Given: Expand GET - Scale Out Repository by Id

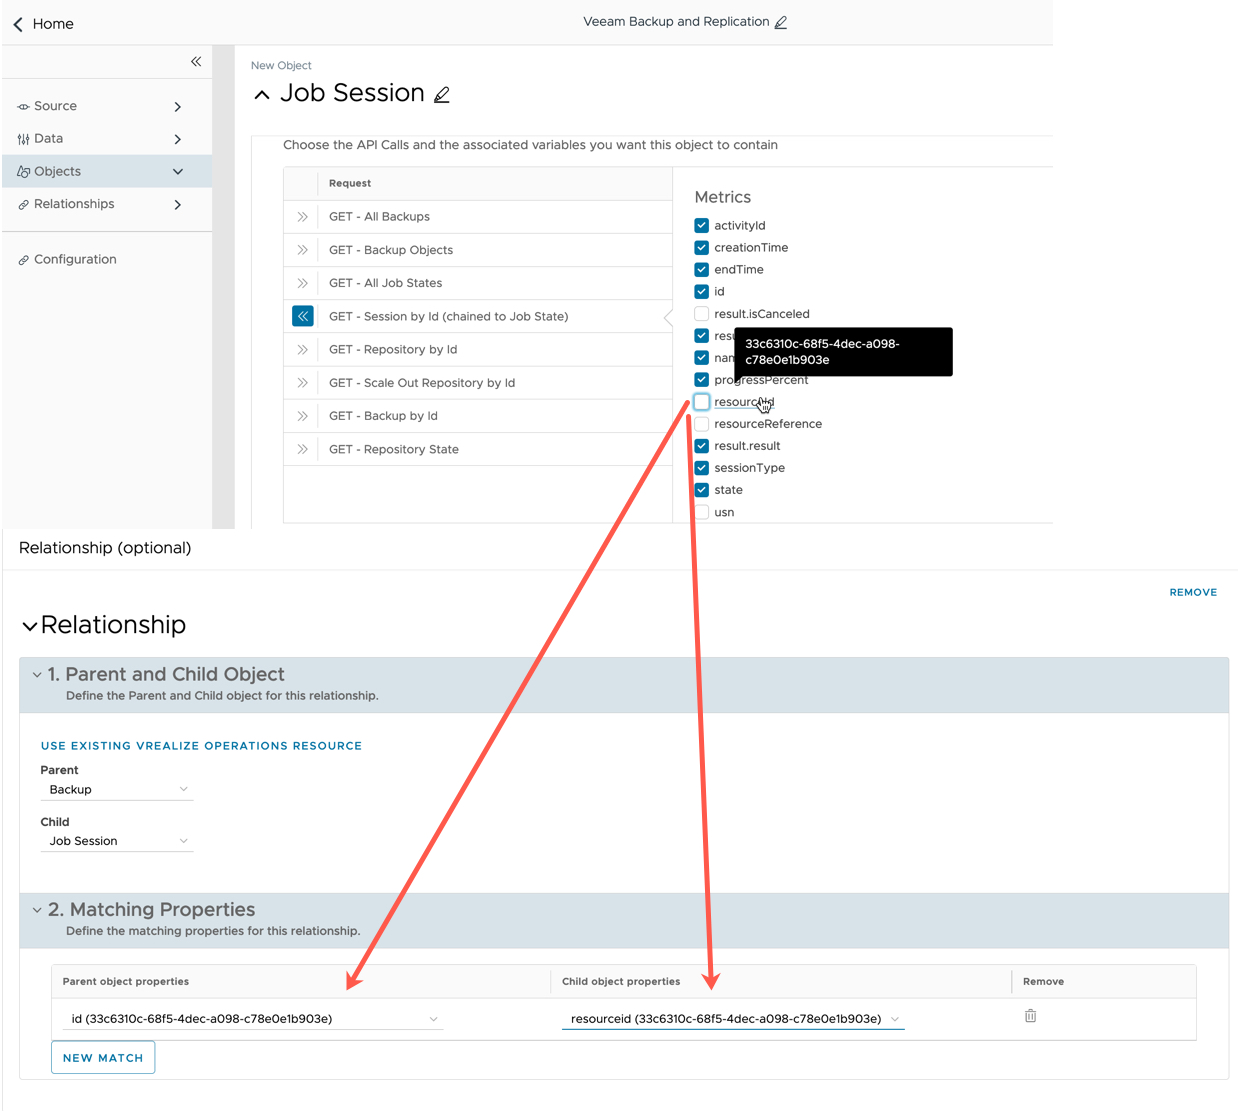Looking at the screenshot, I should [302, 383].
